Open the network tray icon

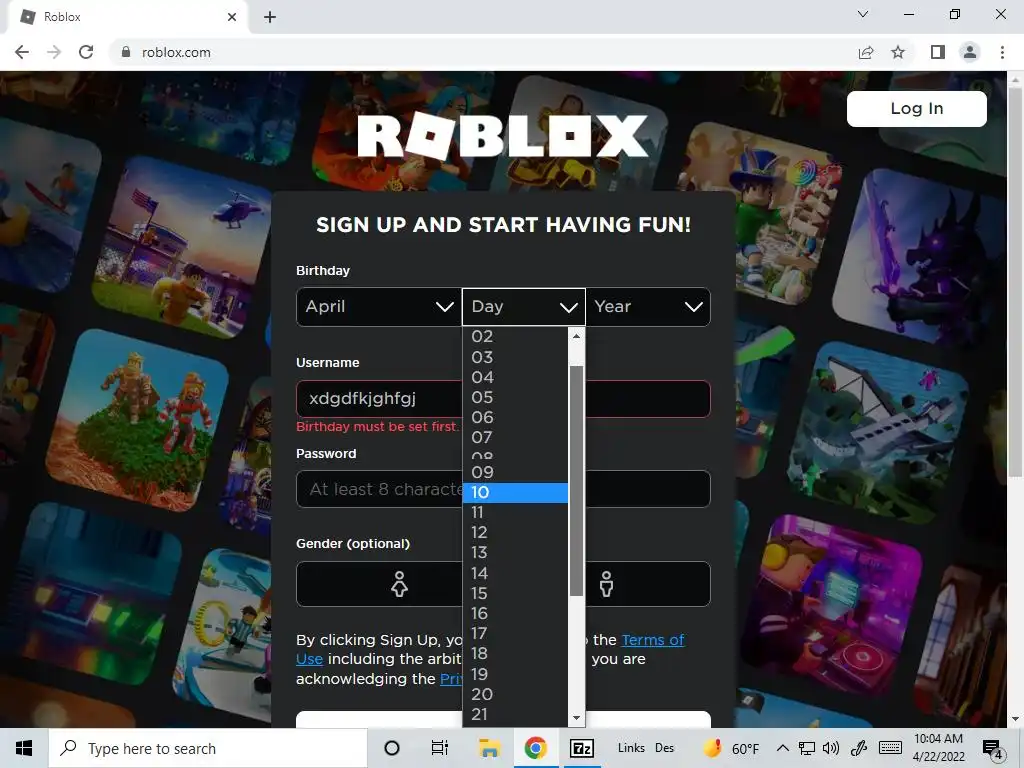point(807,748)
